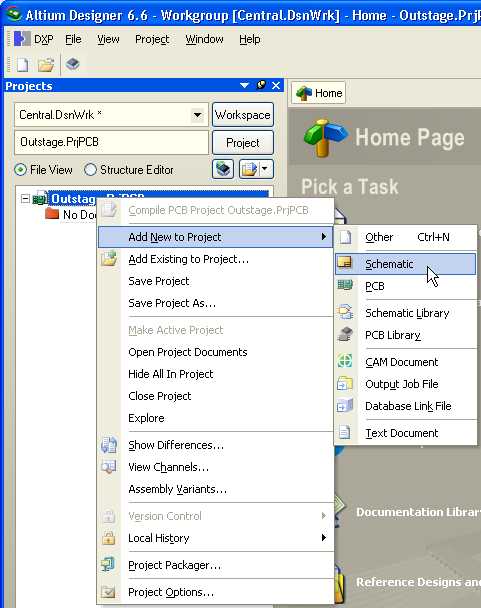Screen dimensions: 481x608
Task: Select the File View radio button
Action: point(20,170)
